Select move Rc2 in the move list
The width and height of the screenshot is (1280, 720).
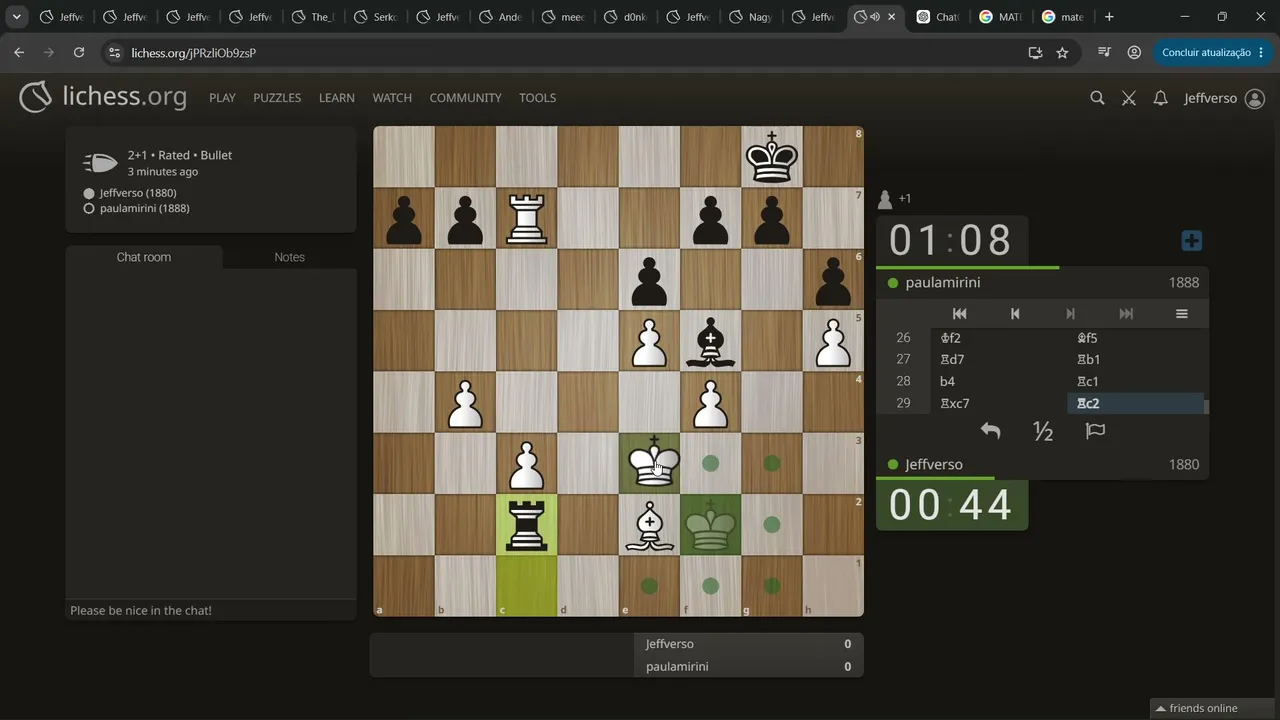(1136, 403)
